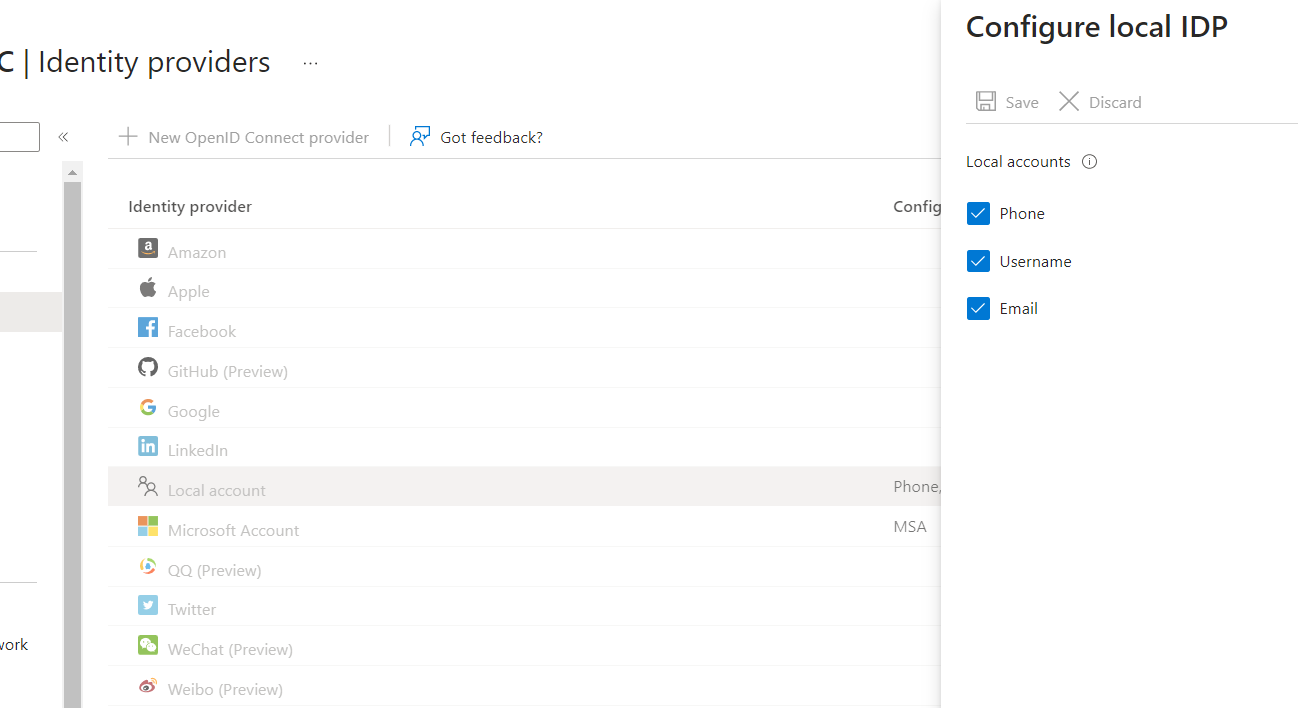Click the Apple logo icon

148,288
